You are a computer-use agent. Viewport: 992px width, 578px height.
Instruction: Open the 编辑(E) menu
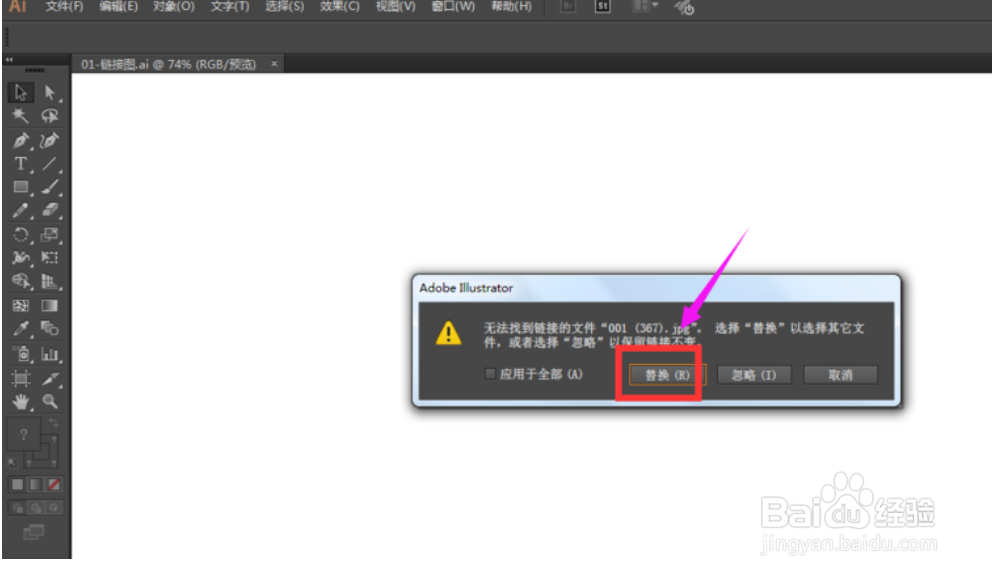118,7
